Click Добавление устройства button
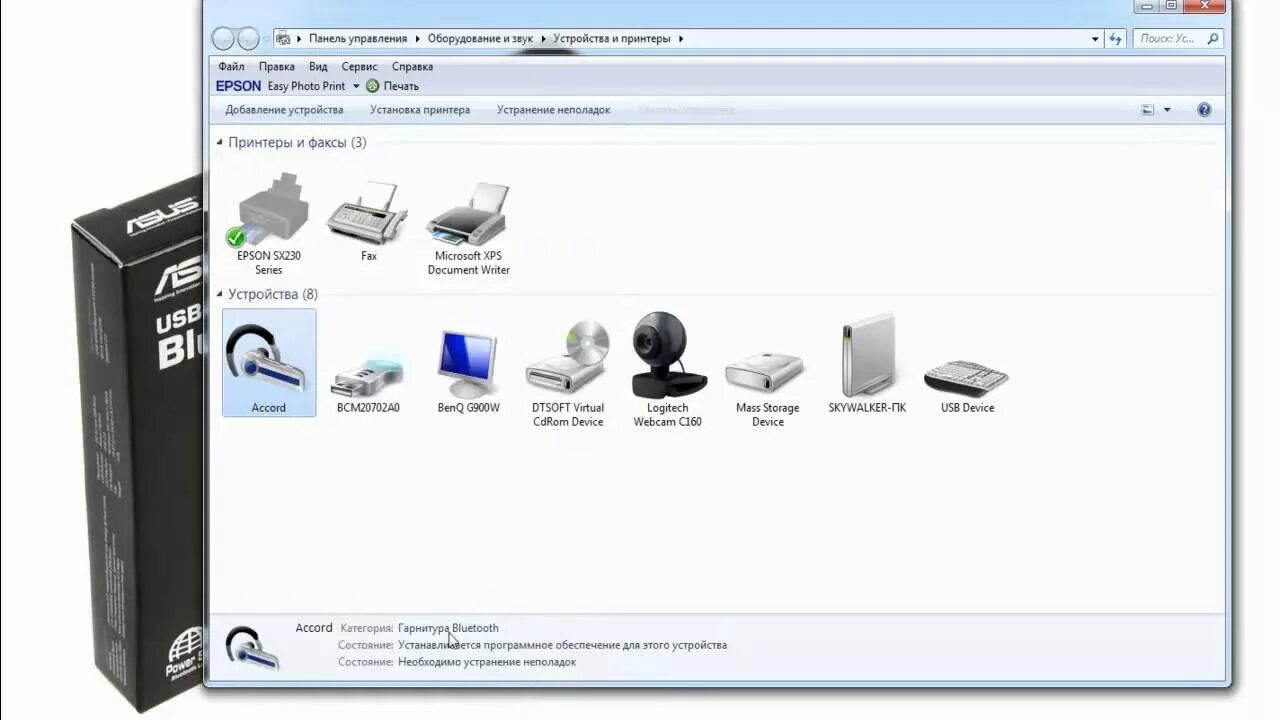The height and width of the screenshot is (720, 1280). tap(284, 110)
